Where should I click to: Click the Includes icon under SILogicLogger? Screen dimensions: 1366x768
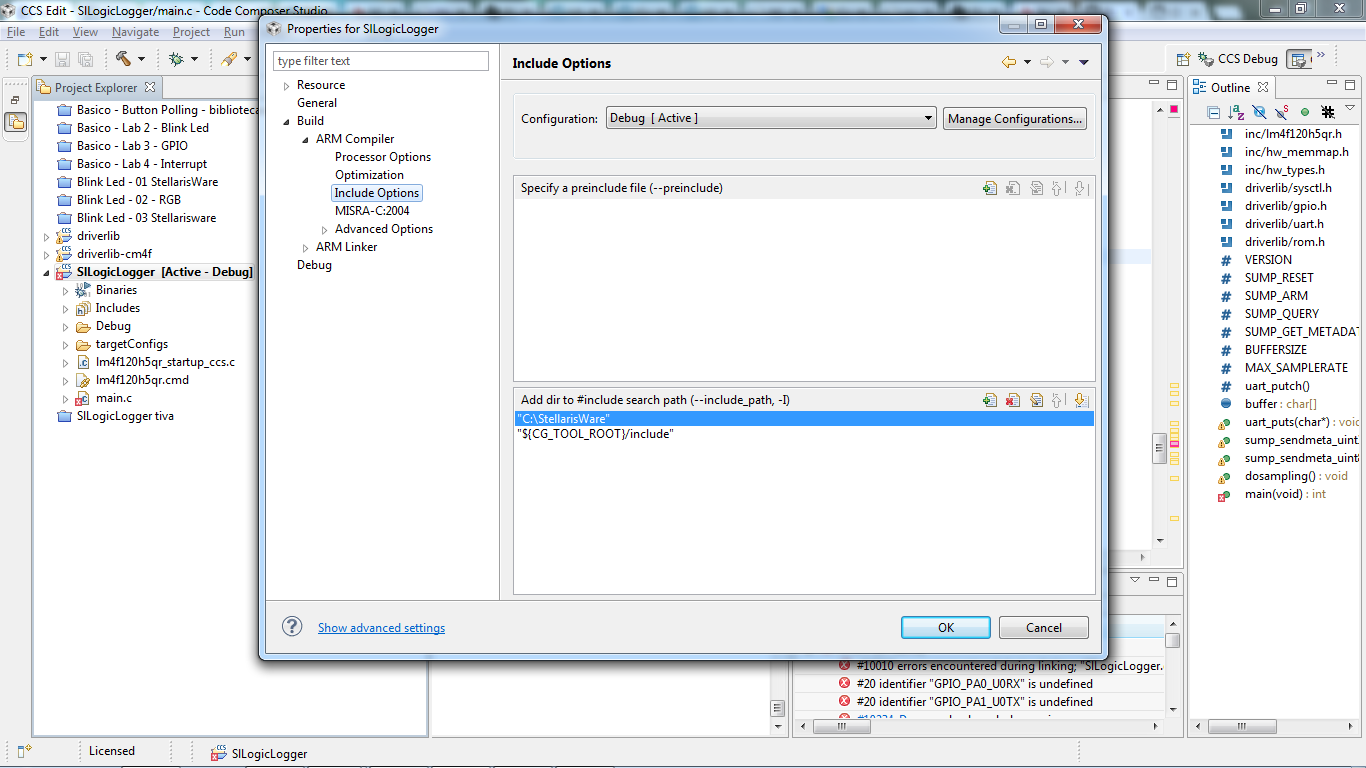(x=83, y=308)
